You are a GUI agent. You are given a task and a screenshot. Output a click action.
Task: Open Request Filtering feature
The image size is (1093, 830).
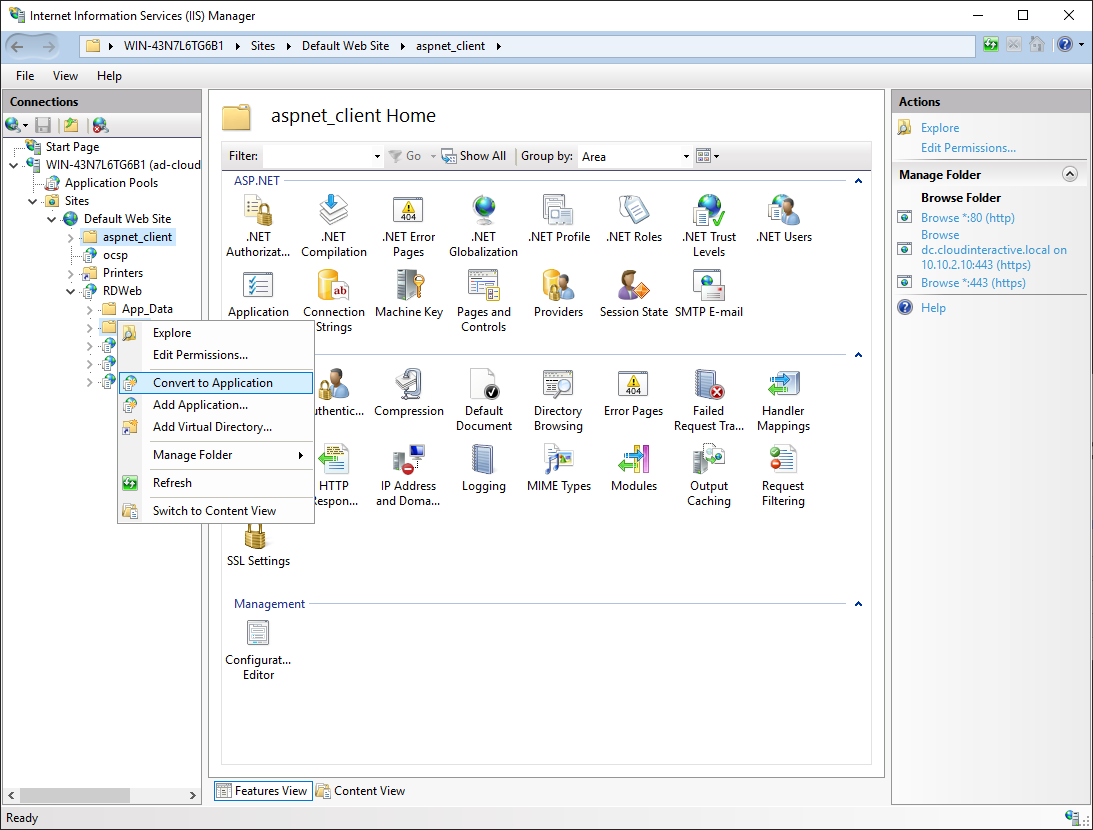(x=784, y=475)
